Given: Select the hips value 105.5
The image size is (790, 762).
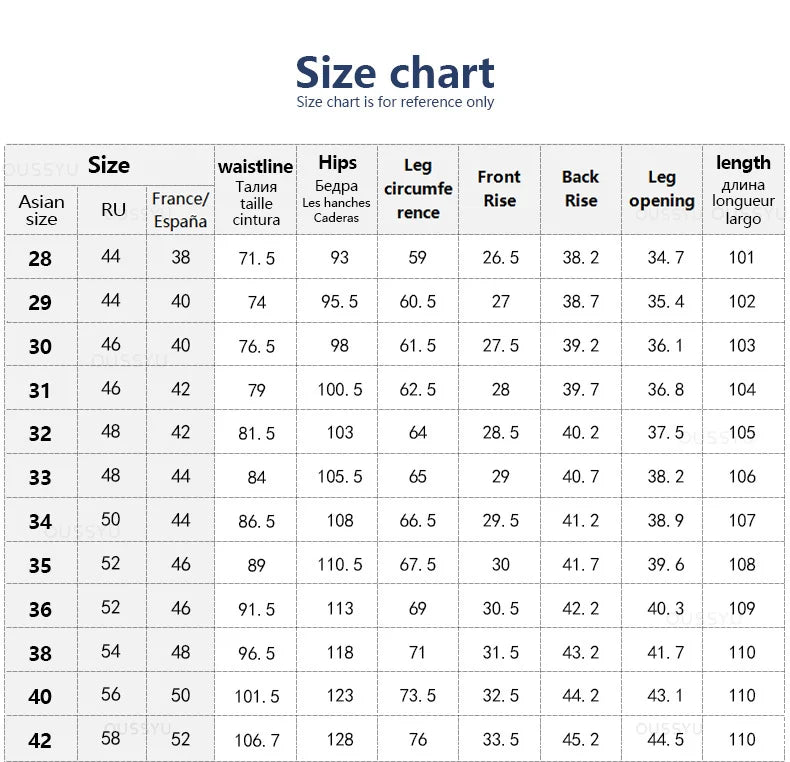Looking at the screenshot, I should [x=340, y=477].
